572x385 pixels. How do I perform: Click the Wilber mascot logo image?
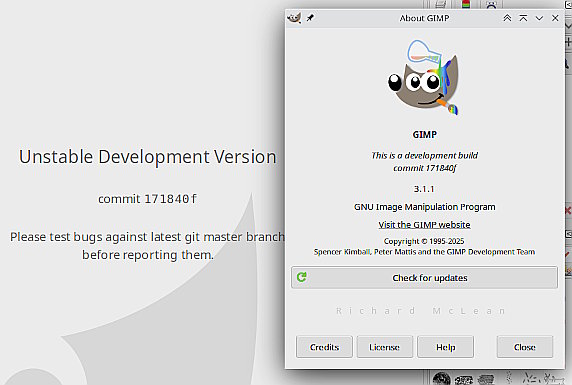[x=424, y=77]
